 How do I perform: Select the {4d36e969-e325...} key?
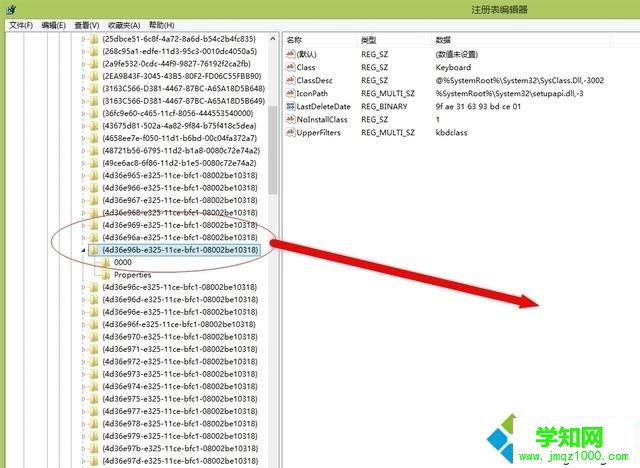(x=180, y=225)
